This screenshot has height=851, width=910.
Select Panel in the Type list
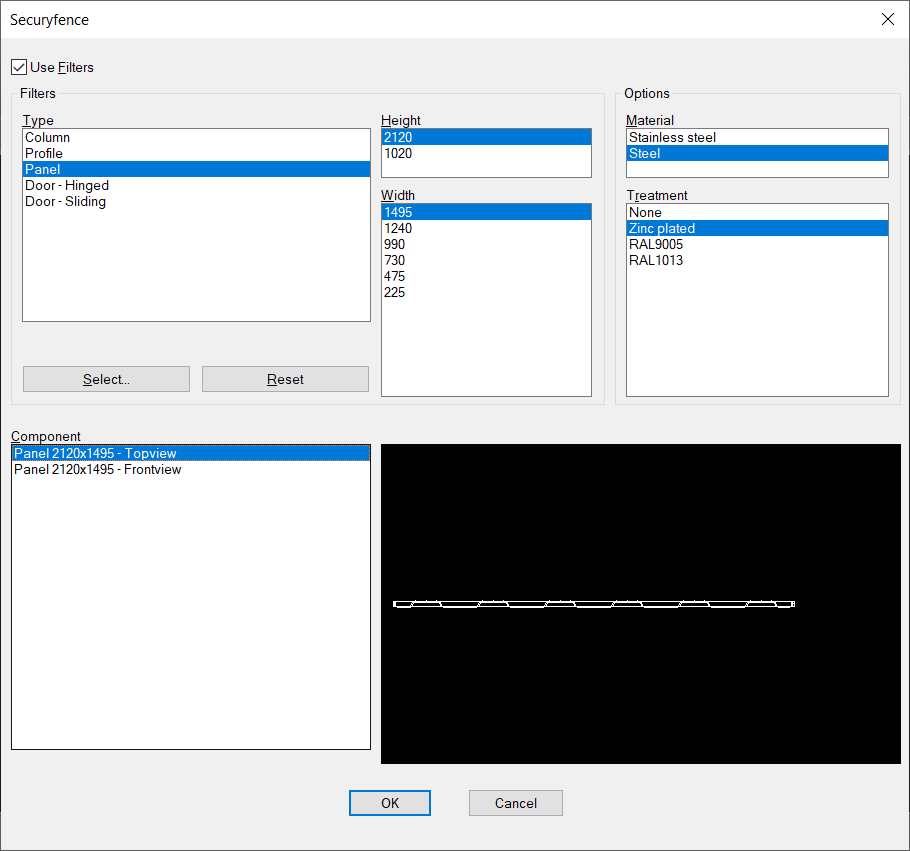point(196,170)
